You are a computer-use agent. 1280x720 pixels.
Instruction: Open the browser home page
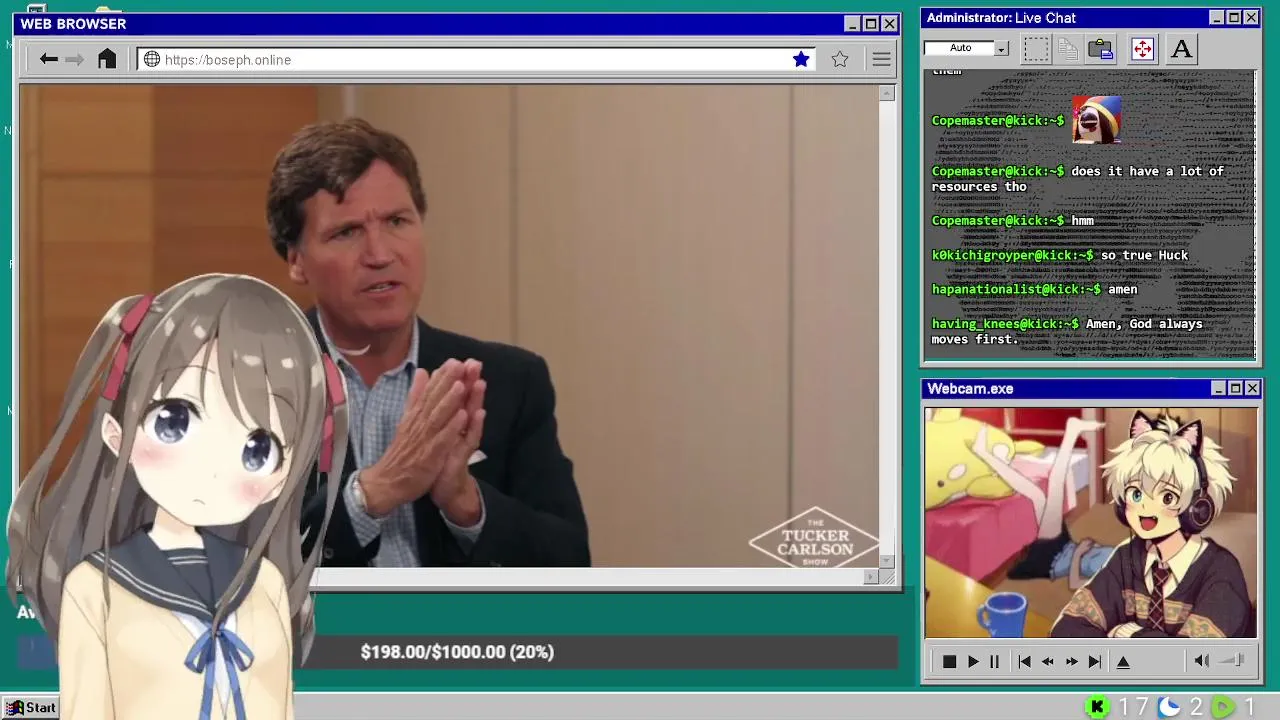[107, 59]
